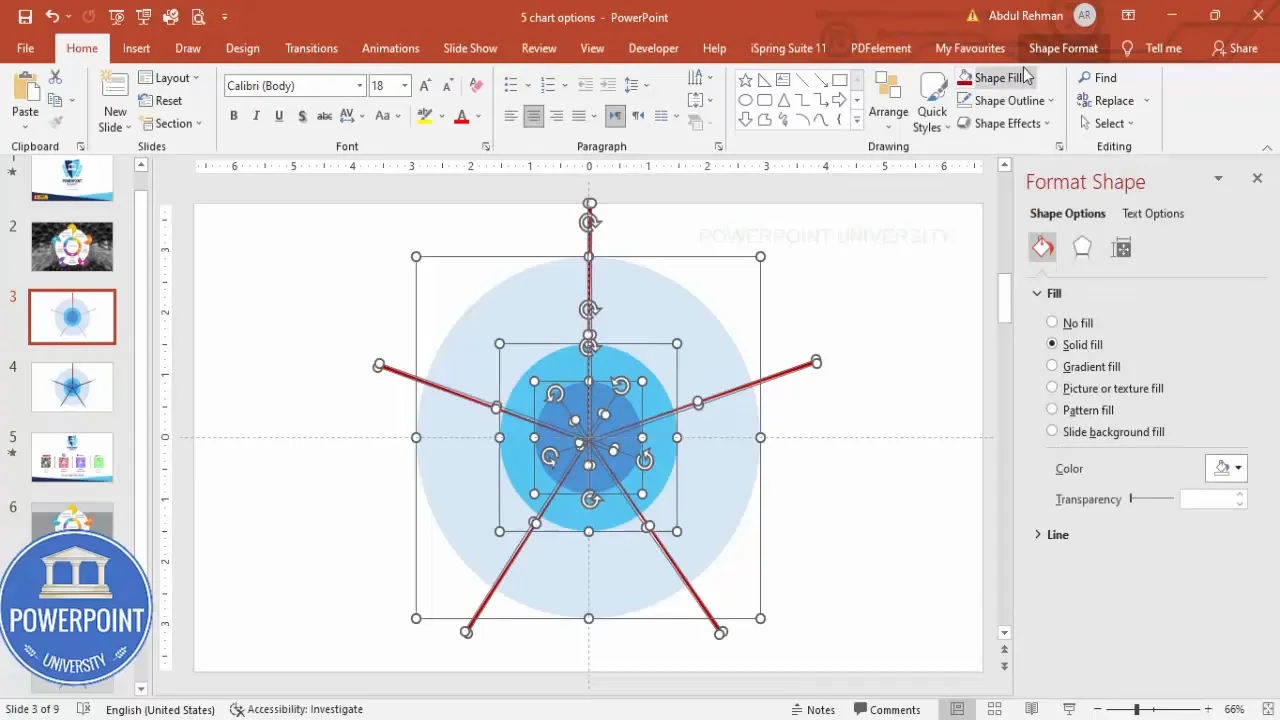Click the Find button
Viewport: 1280px width, 720px height.
tap(1097, 78)
